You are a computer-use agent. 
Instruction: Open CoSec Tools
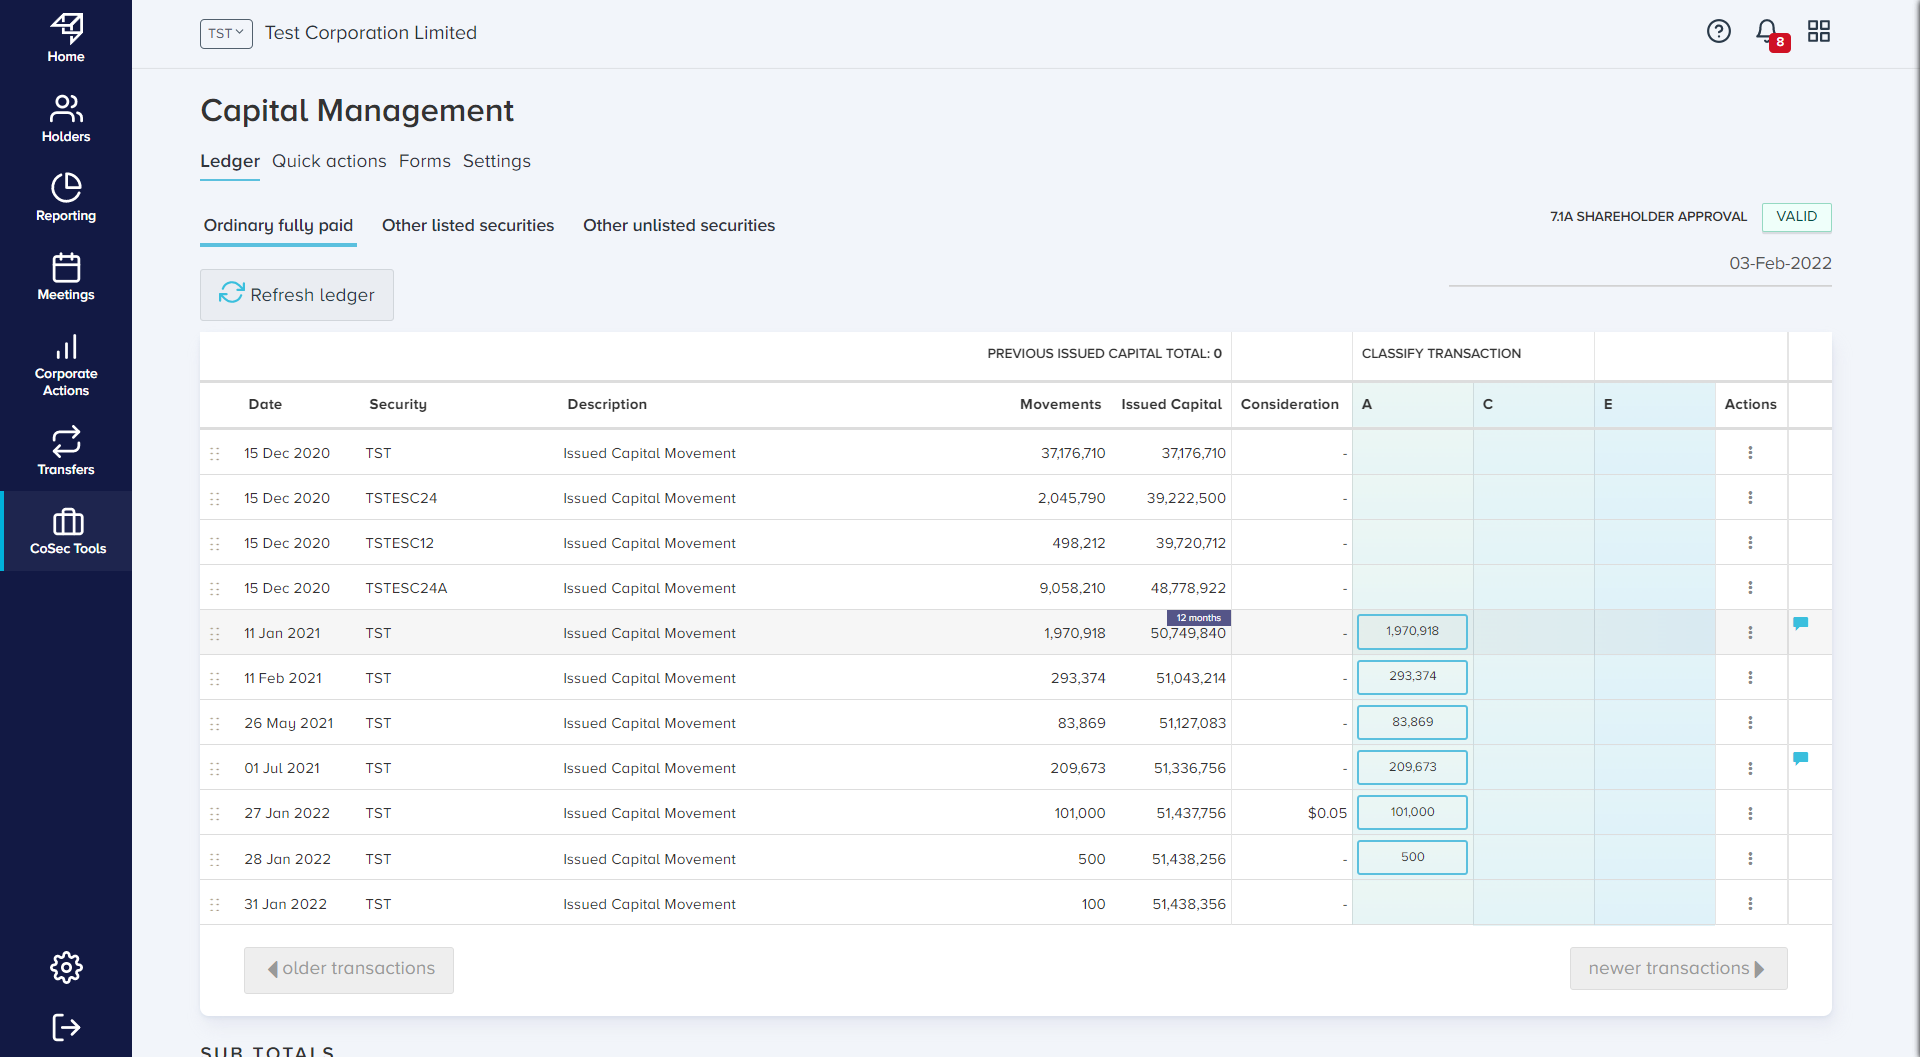[65, 530]
